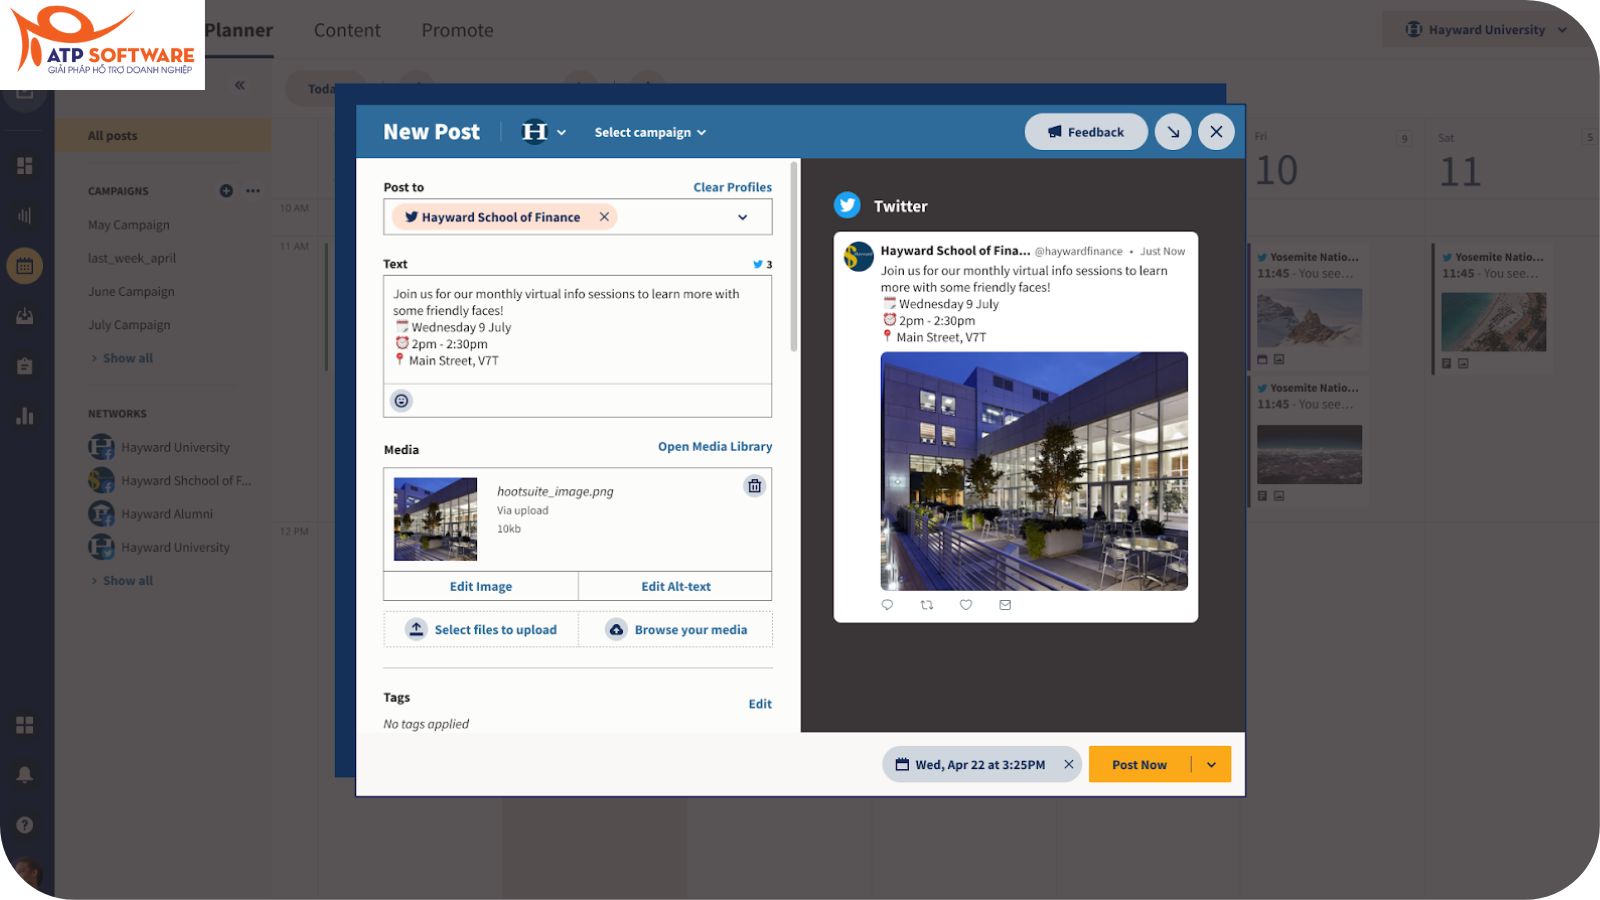Image resolution: width=1600 pixels, height=900 pixels.
Task: Open the Inbox tray icon in left rail
Action: (25, 316)
